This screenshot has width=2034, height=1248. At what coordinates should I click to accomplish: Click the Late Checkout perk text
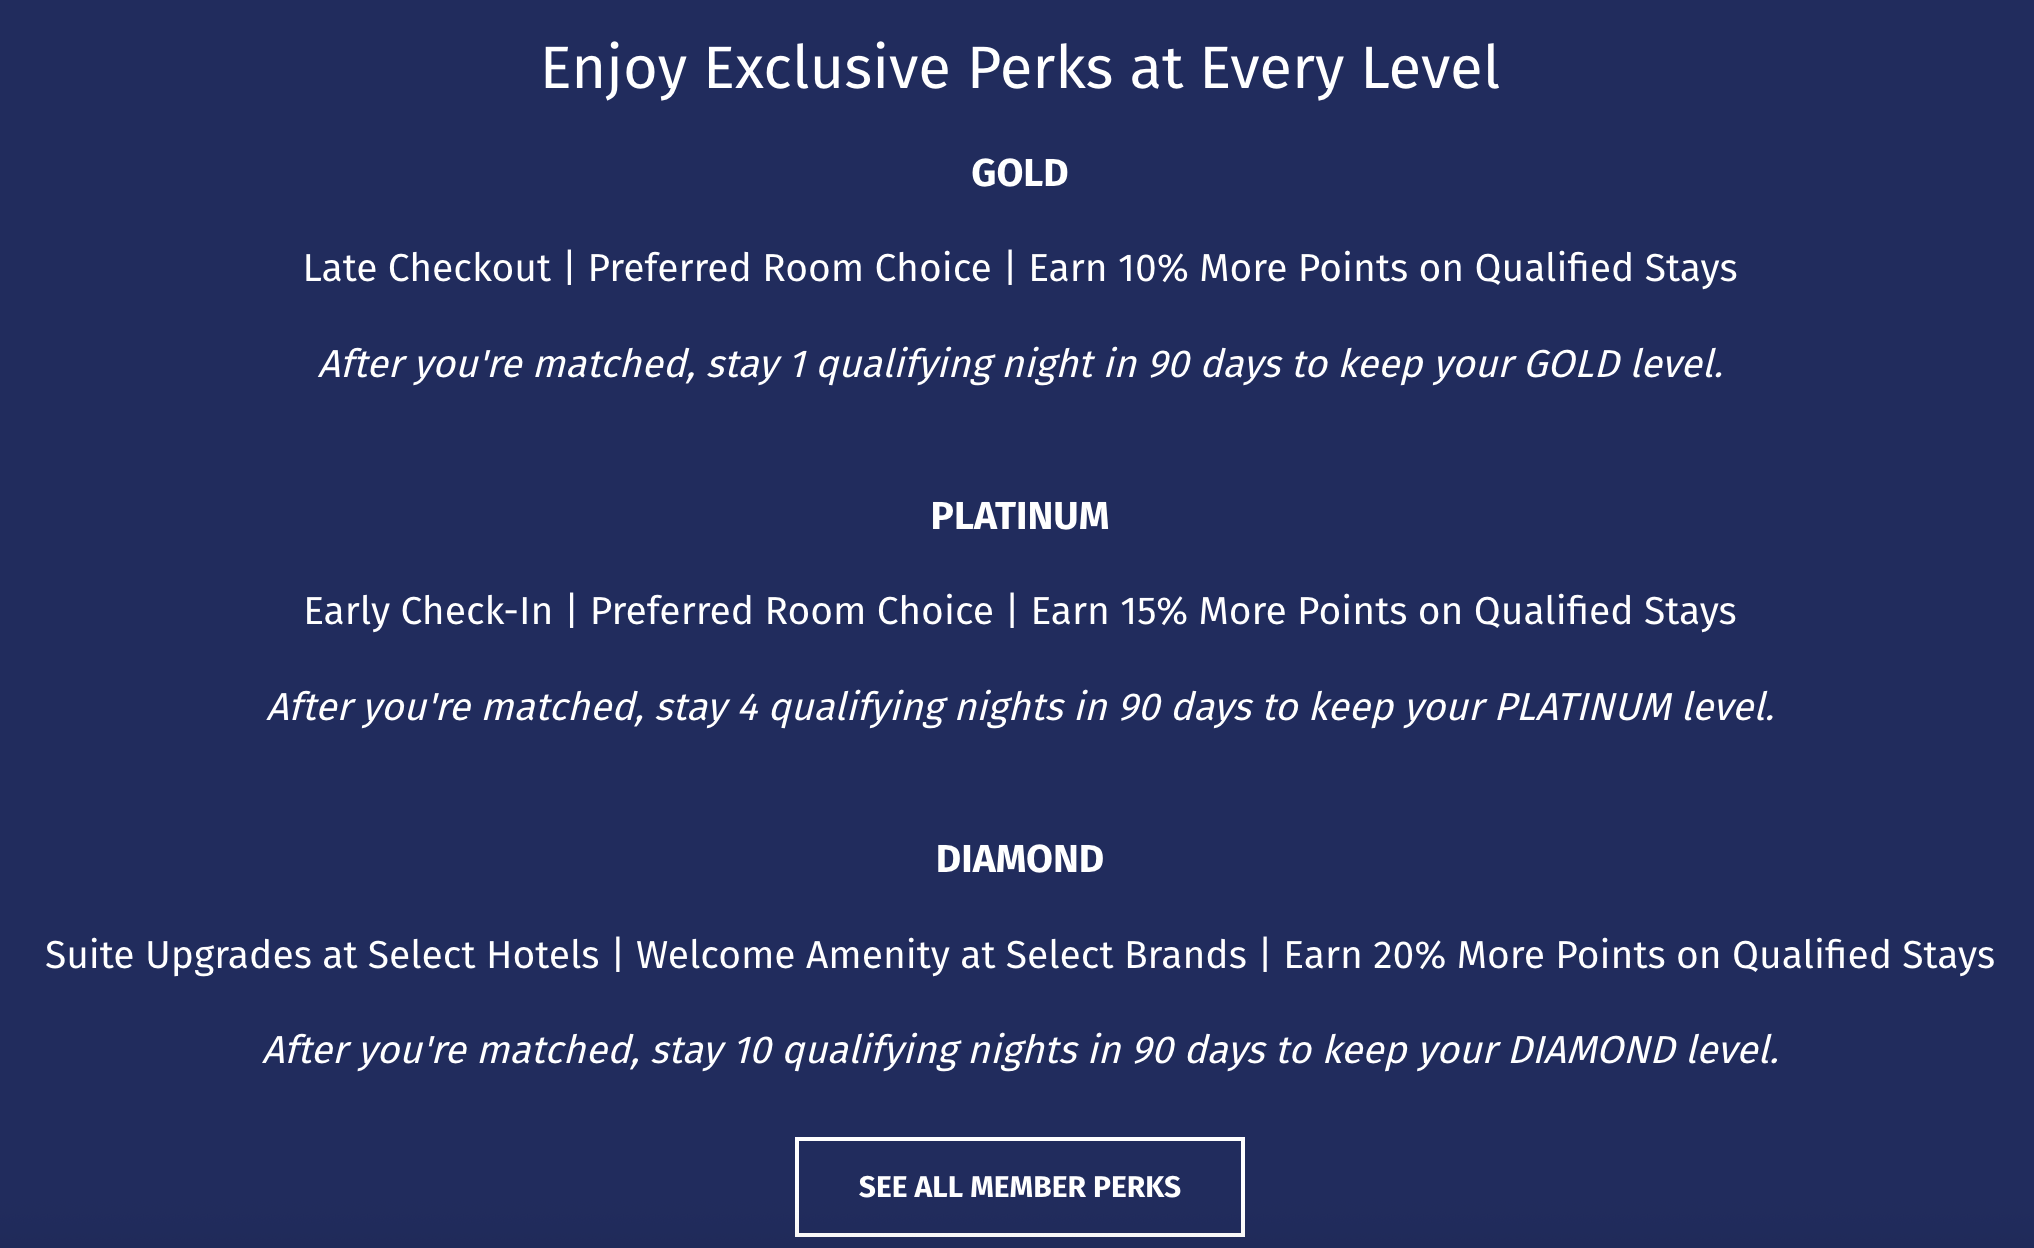427,268
